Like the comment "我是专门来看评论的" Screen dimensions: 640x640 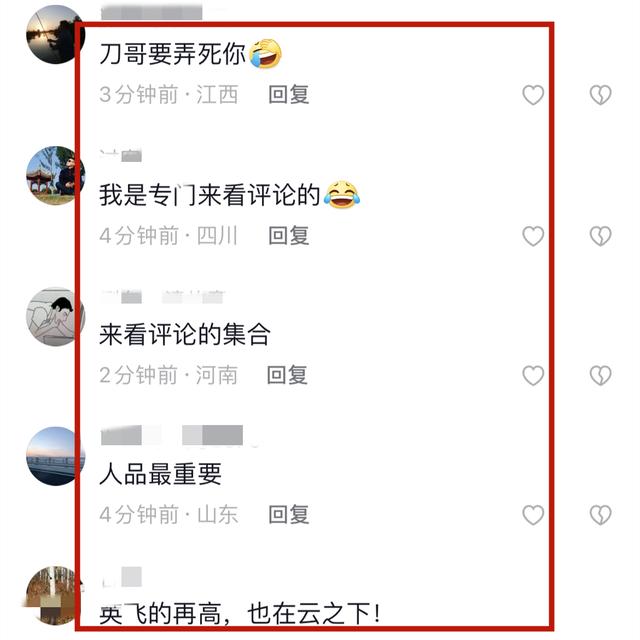533,236
